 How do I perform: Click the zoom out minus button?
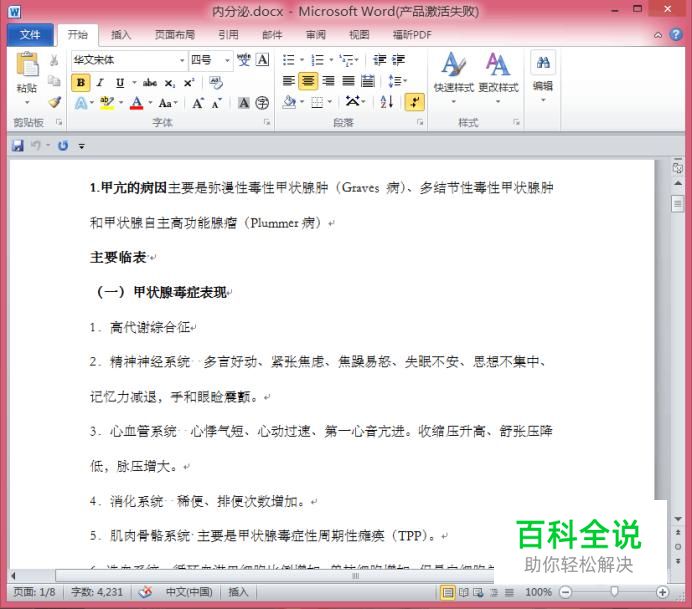point(565,592)
